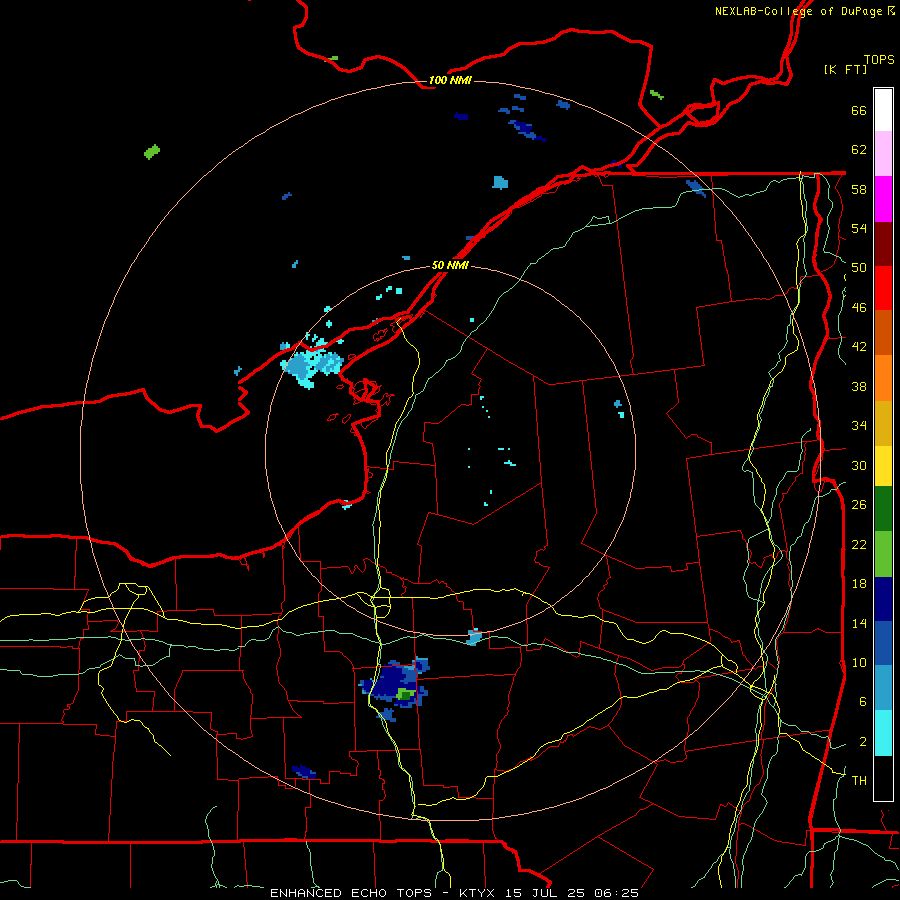Click the TOPS legend heading
The image size is (900, 900).
coord(879,59)
